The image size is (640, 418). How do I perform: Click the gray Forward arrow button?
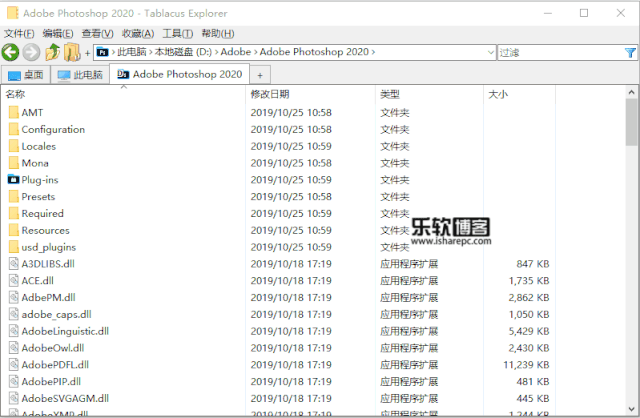31,53
